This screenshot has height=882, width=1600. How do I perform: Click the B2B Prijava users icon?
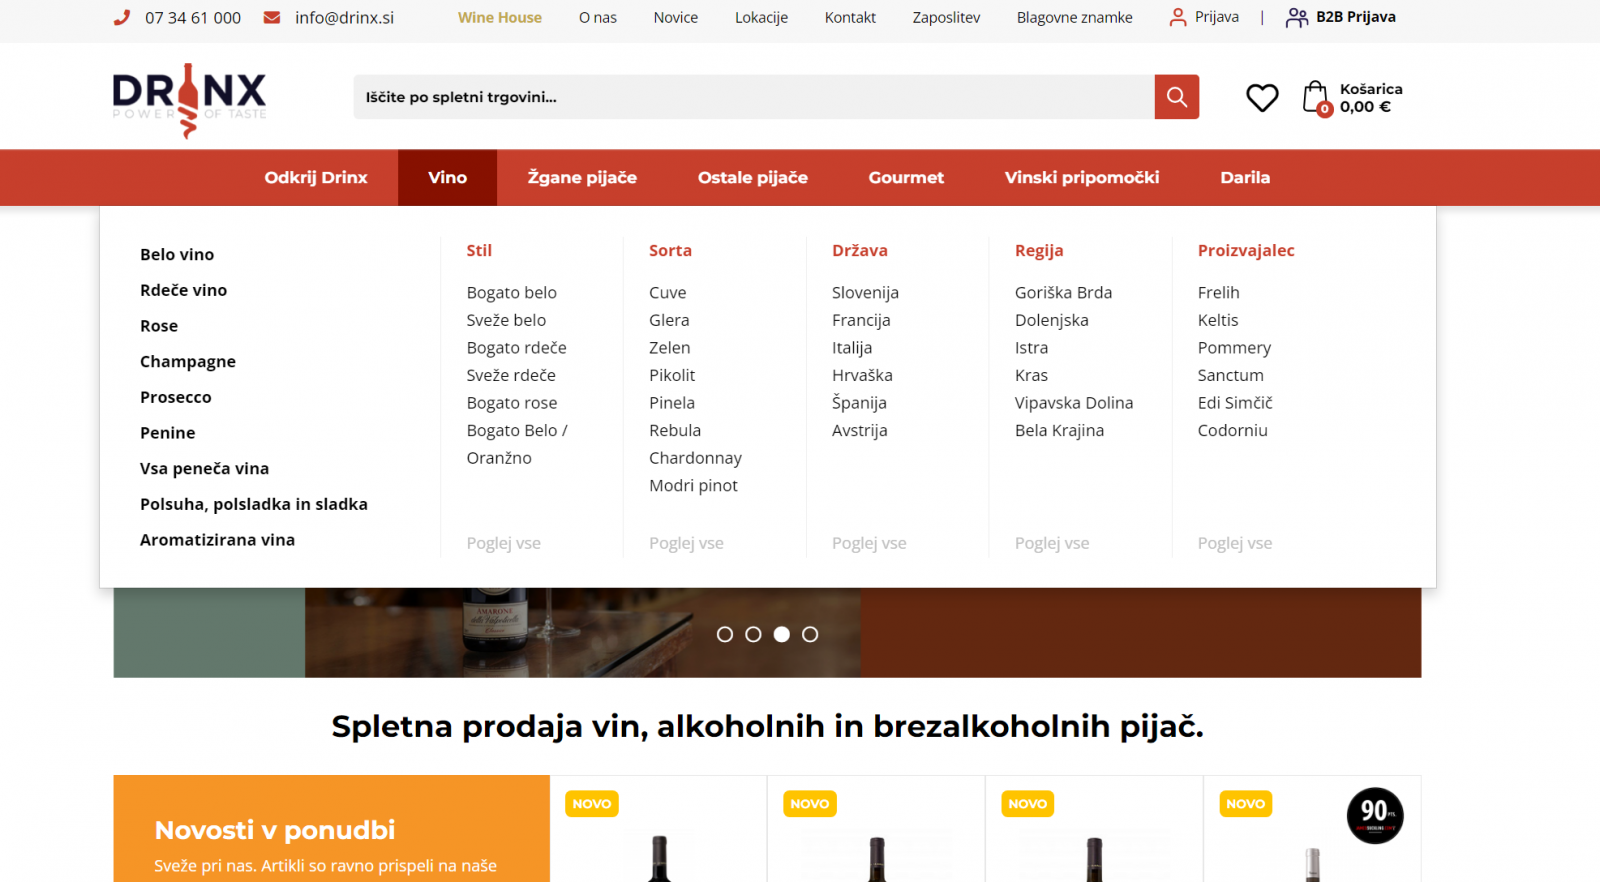coord(1297,17)
